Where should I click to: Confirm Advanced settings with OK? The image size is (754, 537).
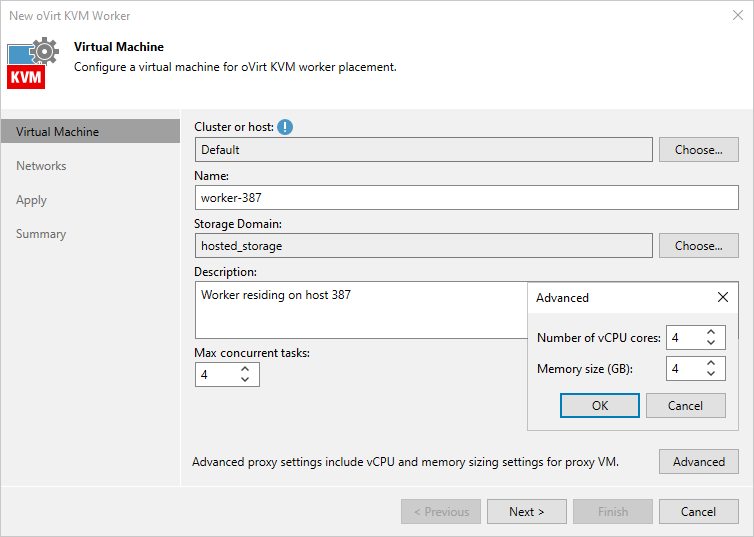(x=599, y=405)
